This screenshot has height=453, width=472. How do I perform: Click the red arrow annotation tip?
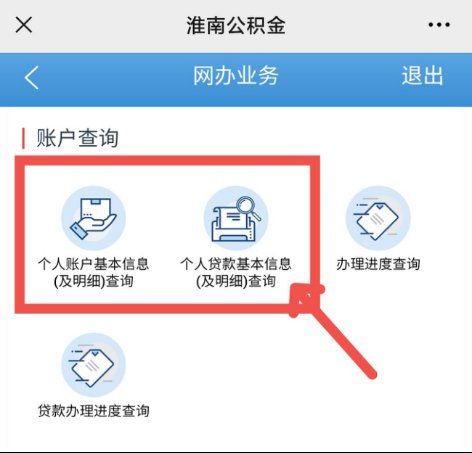302,297
